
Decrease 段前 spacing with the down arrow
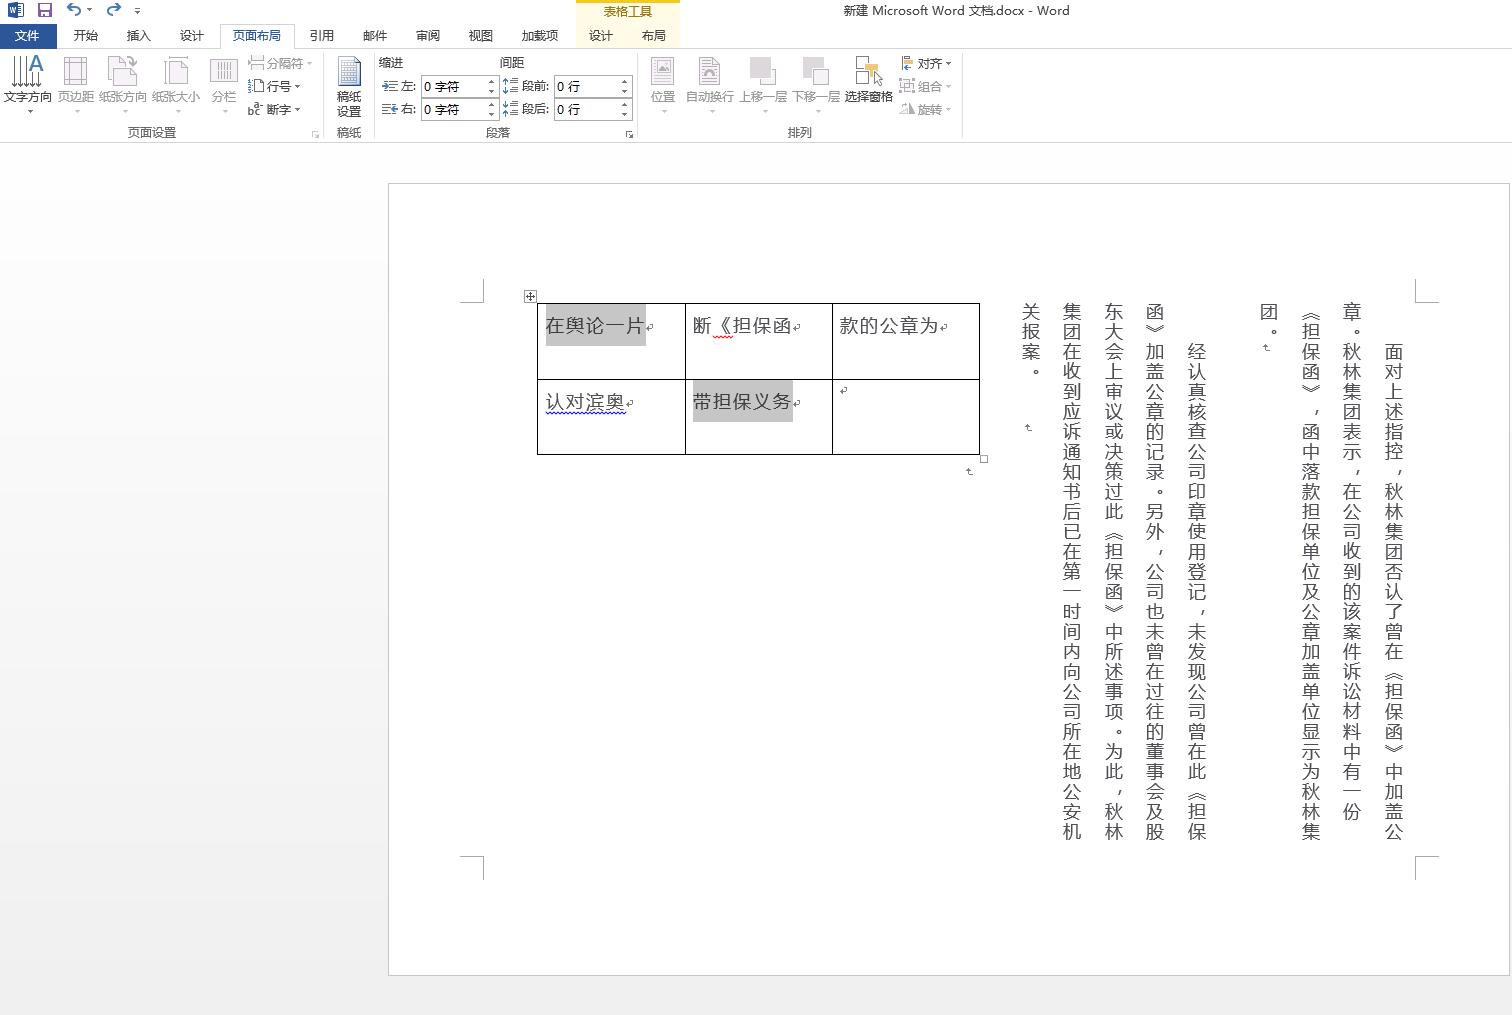pos(625,91)
